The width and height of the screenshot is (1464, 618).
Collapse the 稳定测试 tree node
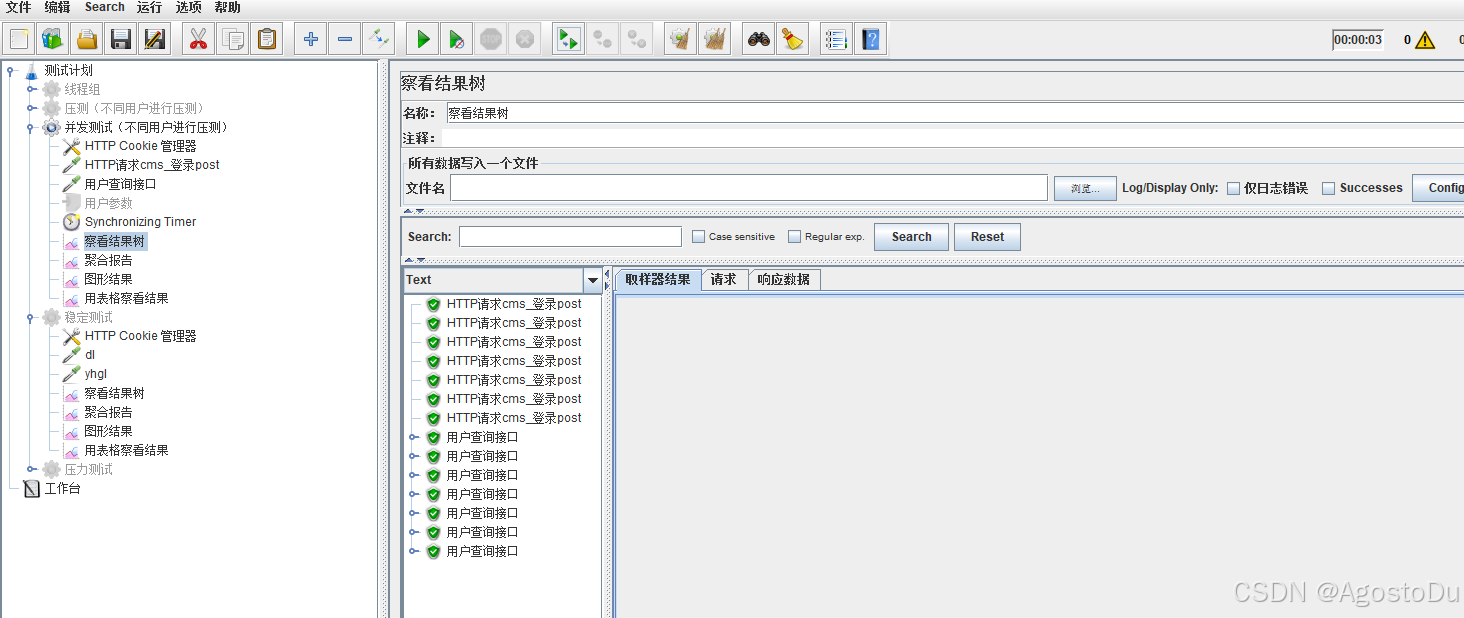point(31,317)
